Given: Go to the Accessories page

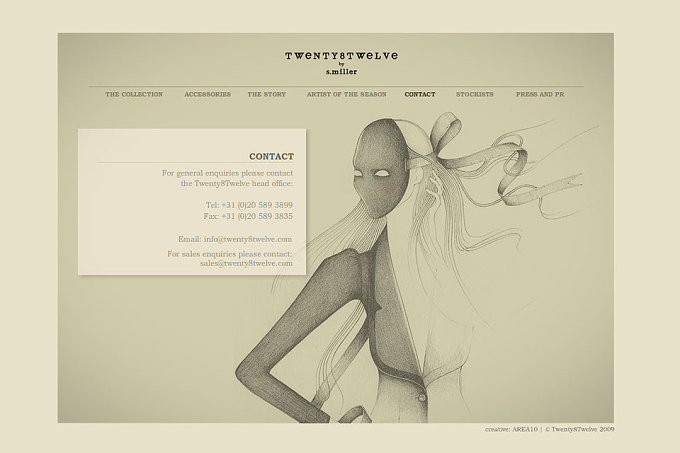Looking at the screenshot, I should 208,94.
